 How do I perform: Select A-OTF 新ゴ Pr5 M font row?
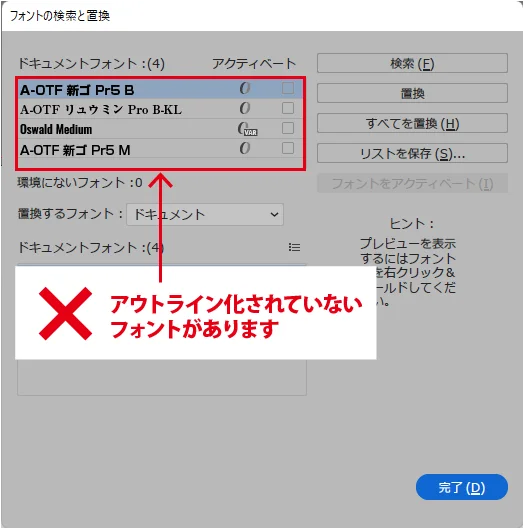pos(160,148)
